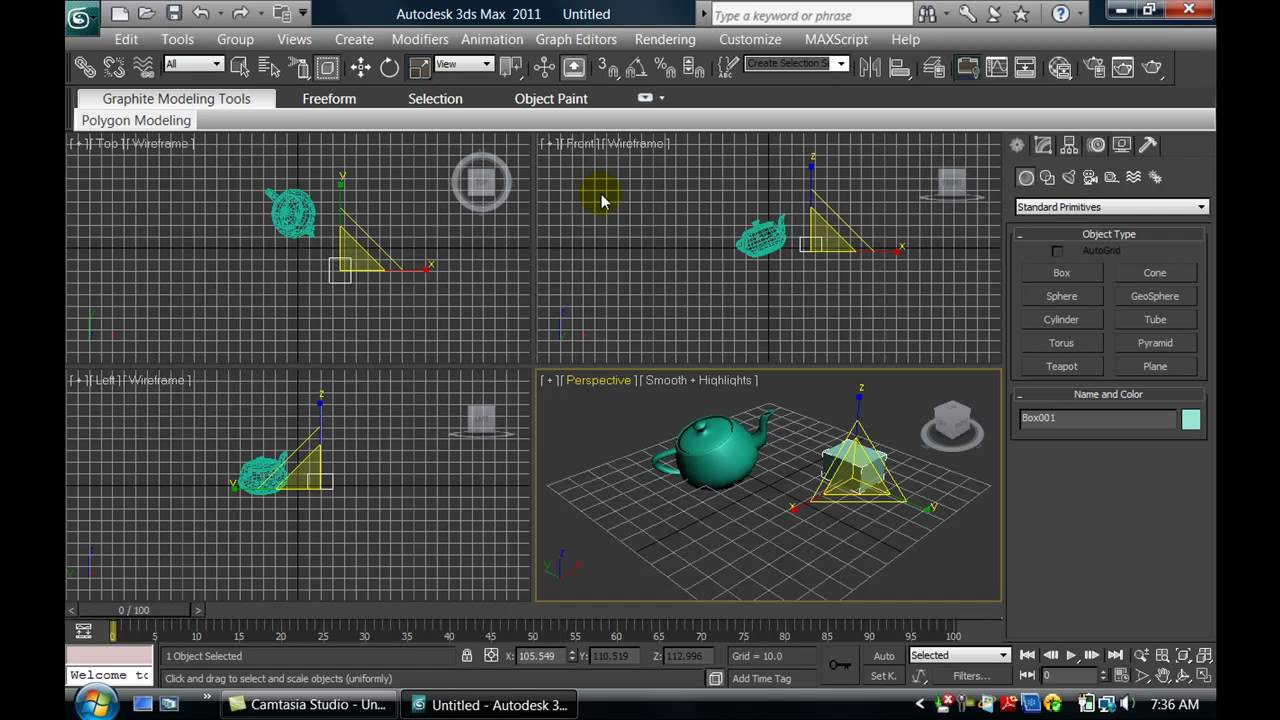The height and width of the screenshot is (720, 1280).
Task: Create a Box primitive
Action: tap(1061, 272)
